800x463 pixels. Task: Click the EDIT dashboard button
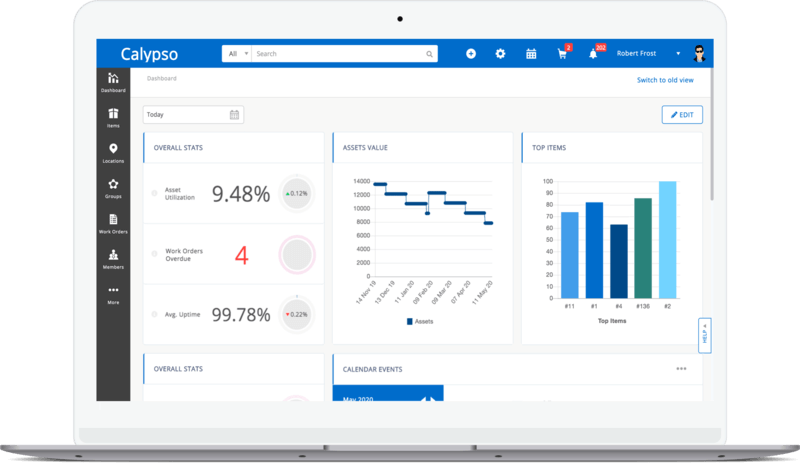[x=682, y=115]
